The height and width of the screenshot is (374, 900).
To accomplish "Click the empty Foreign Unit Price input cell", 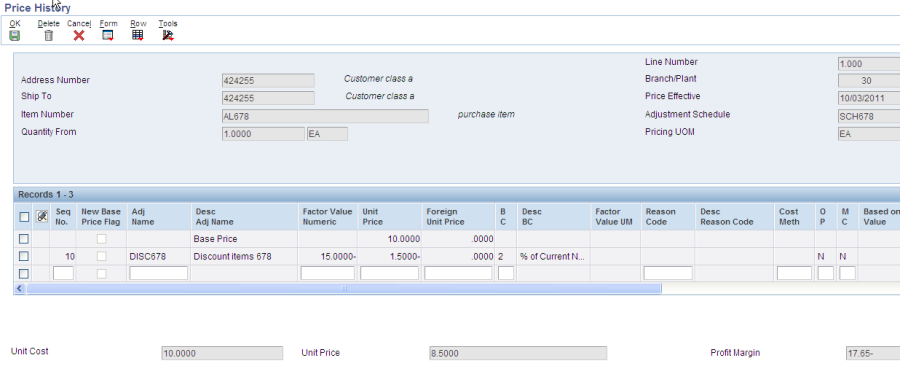I will (458, 273).
